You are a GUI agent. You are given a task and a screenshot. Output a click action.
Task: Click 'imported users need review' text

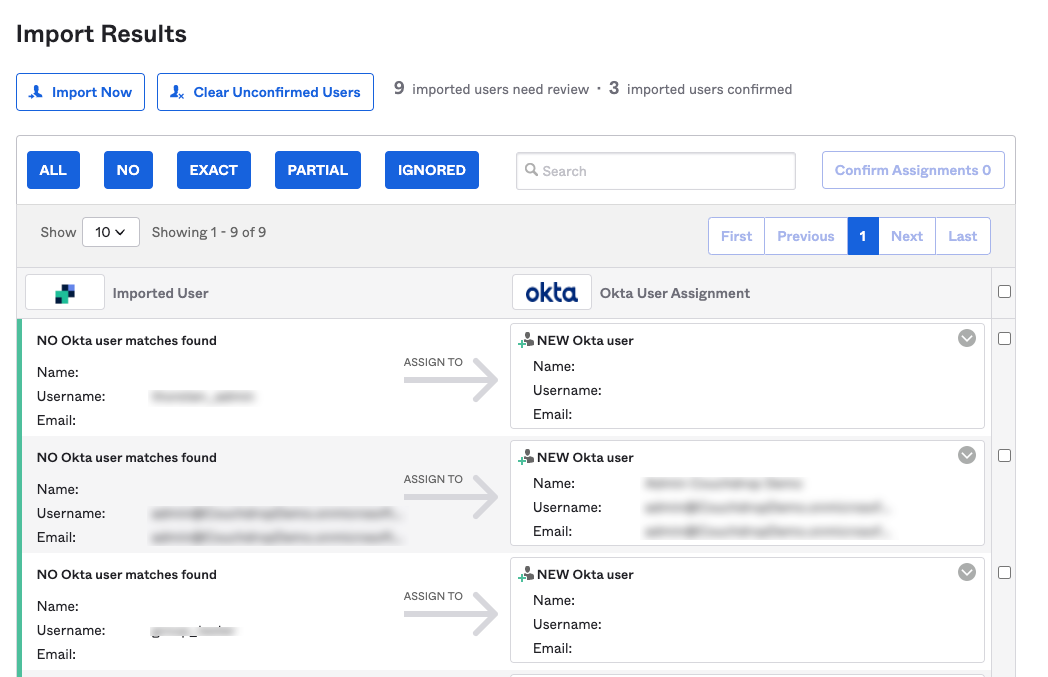coord(501,90)
